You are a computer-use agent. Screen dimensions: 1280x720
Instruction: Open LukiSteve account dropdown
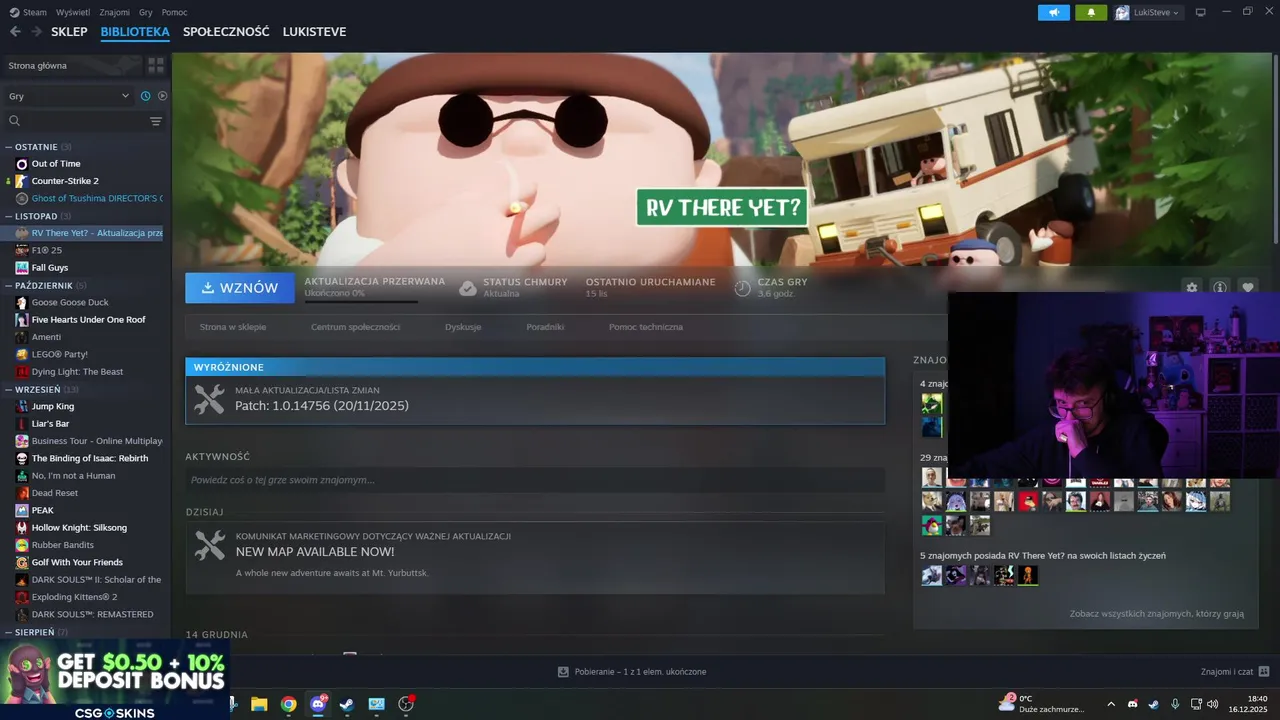1147,12
